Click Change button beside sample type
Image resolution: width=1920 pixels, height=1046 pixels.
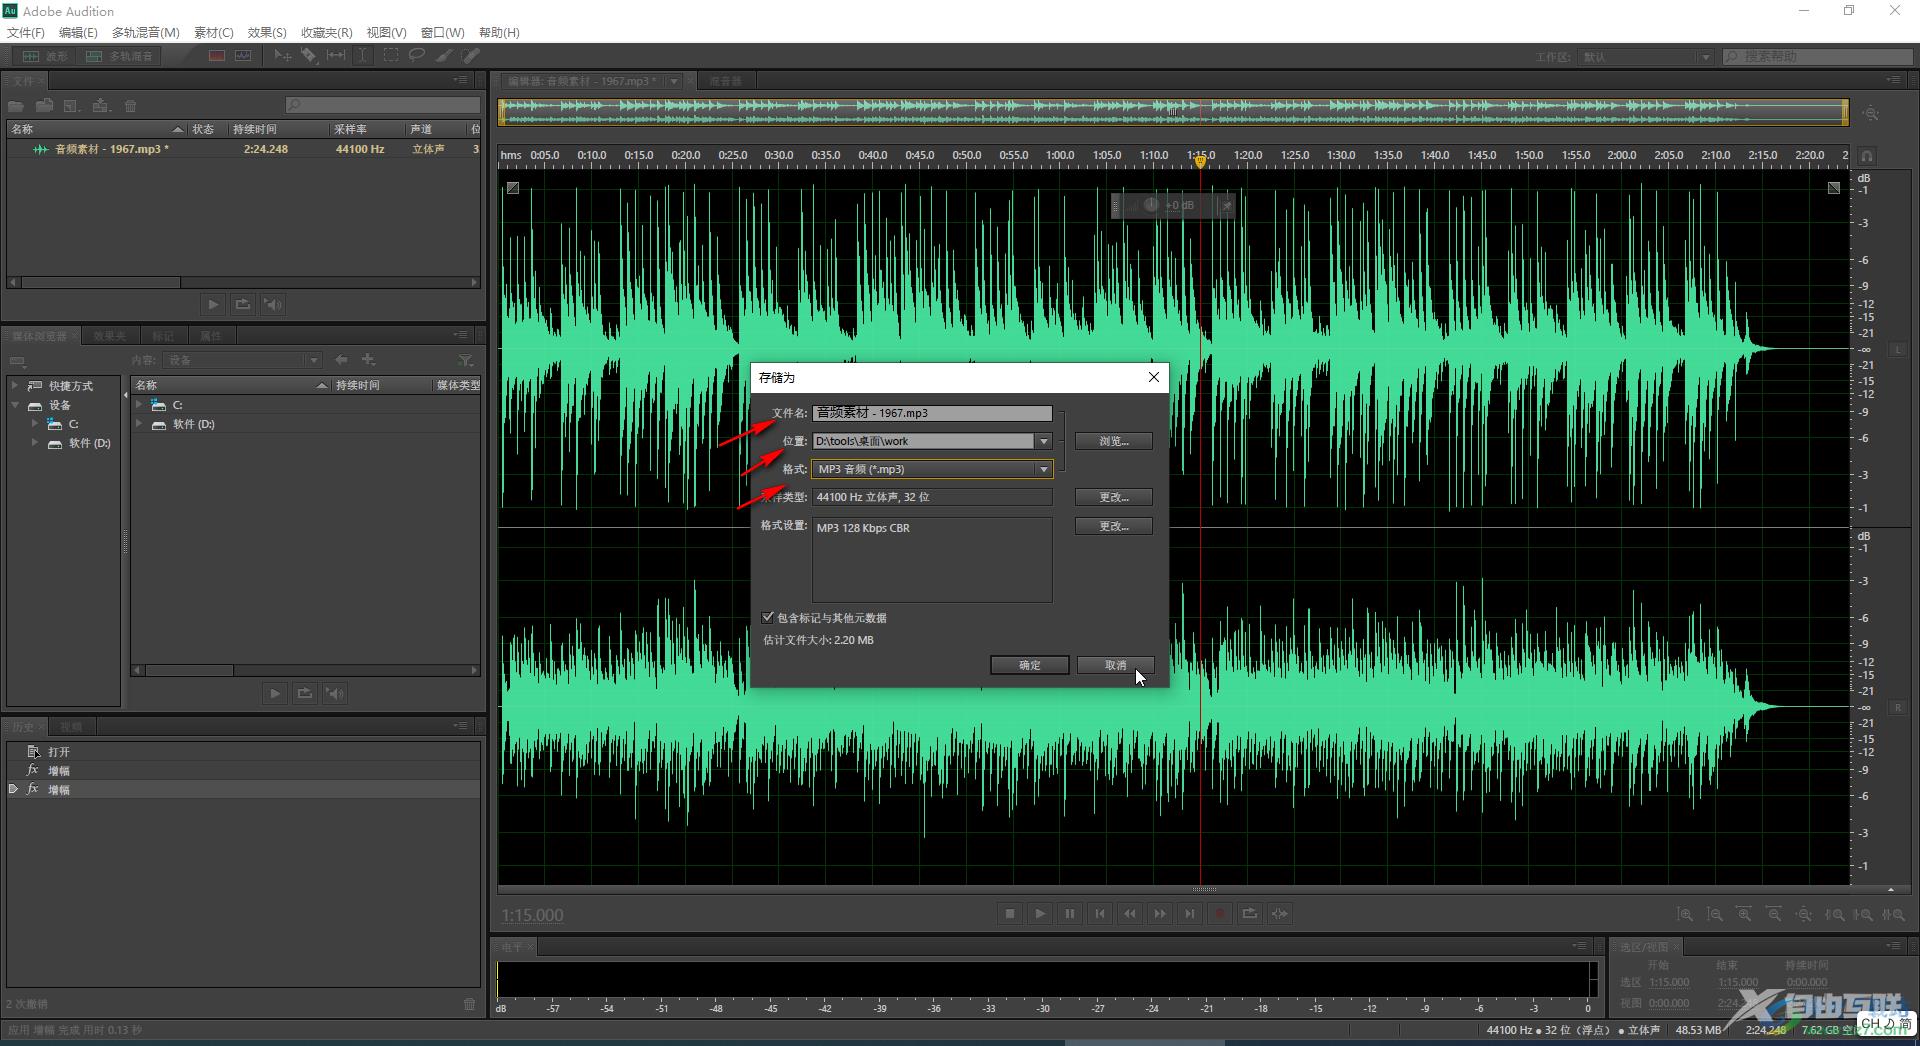(x=1113, y=497)
